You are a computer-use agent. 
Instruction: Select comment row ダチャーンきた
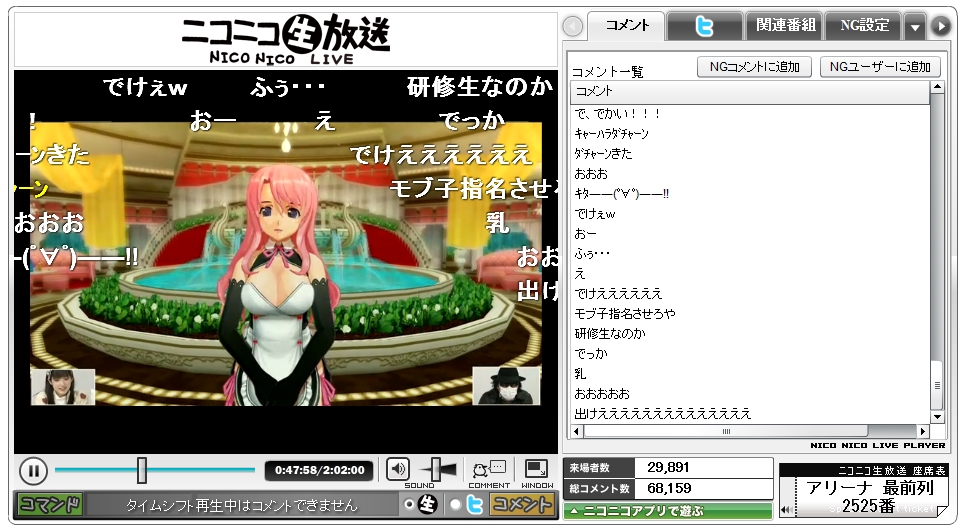(x=750, y=153)
